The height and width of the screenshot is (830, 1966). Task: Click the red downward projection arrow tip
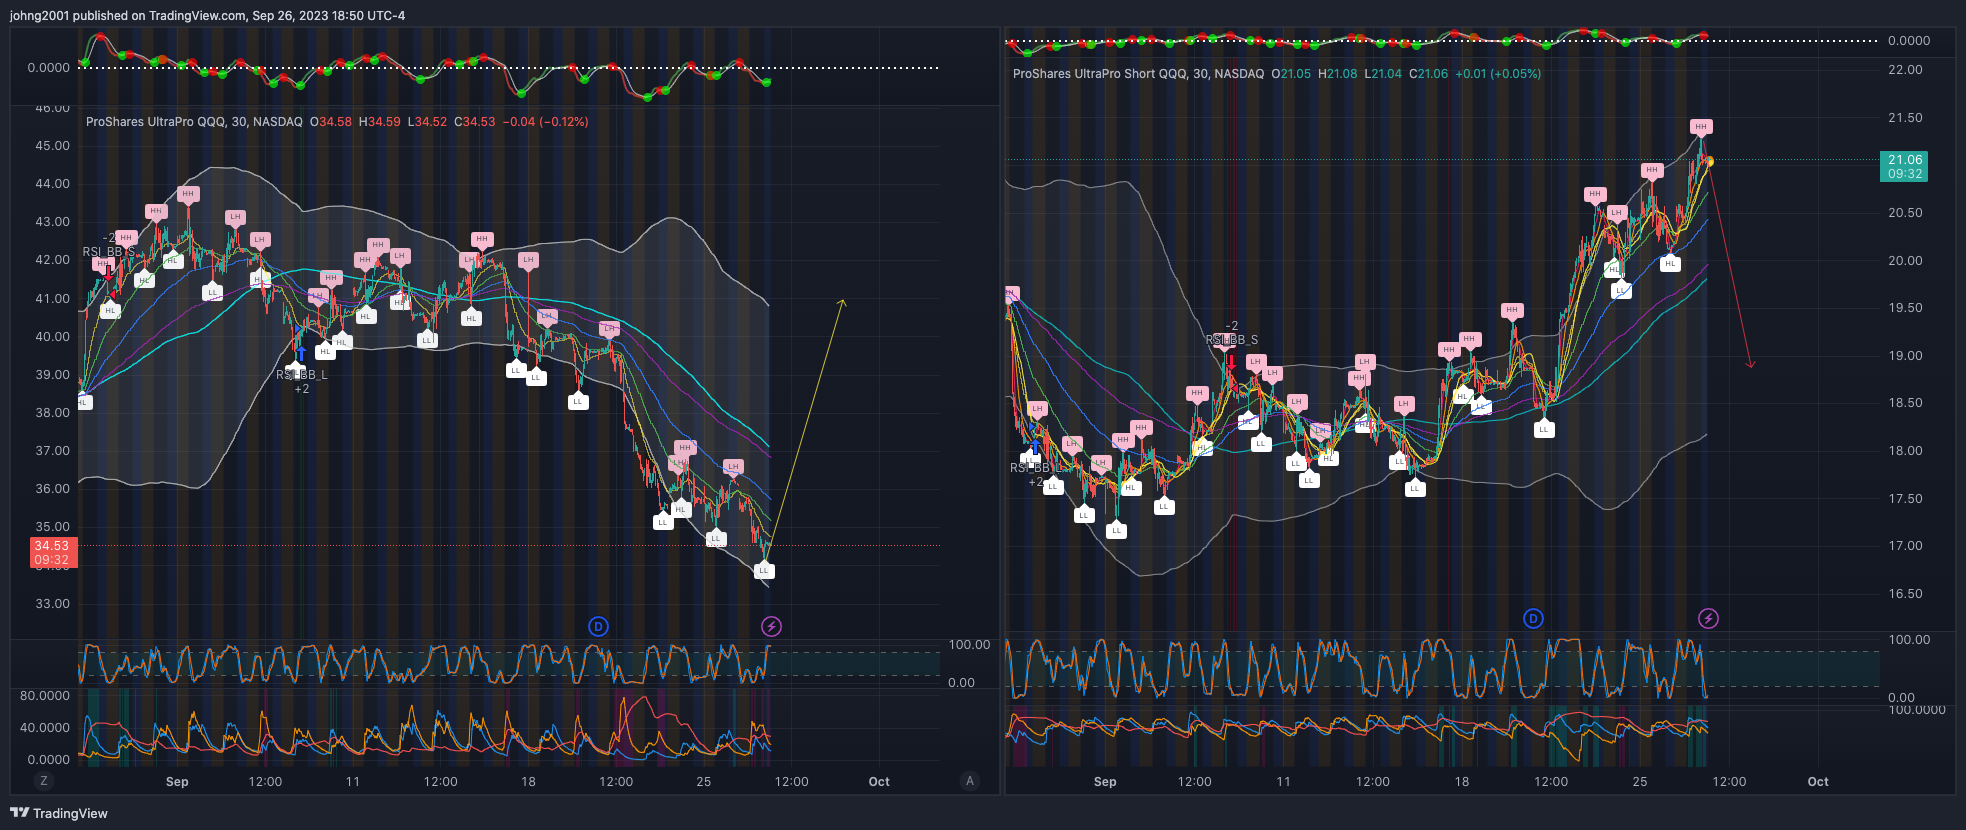(x=1750, y=365)
